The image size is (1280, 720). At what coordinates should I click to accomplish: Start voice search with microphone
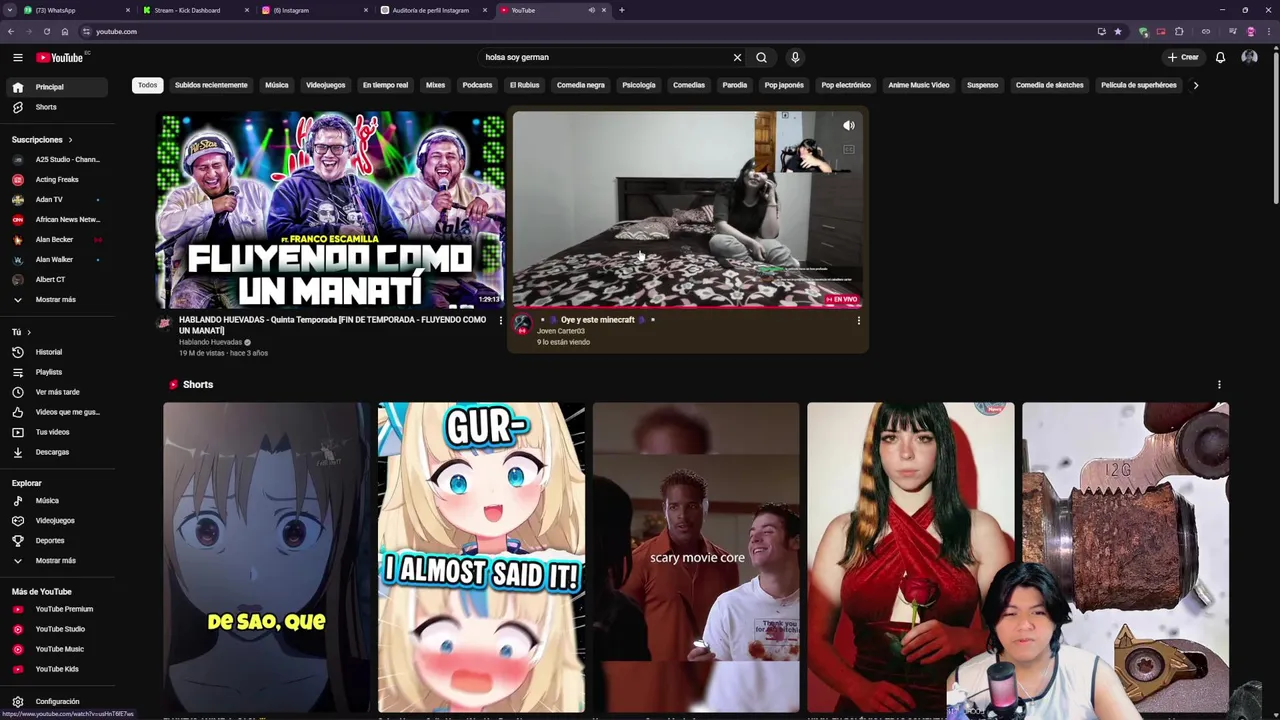[795, 57]
